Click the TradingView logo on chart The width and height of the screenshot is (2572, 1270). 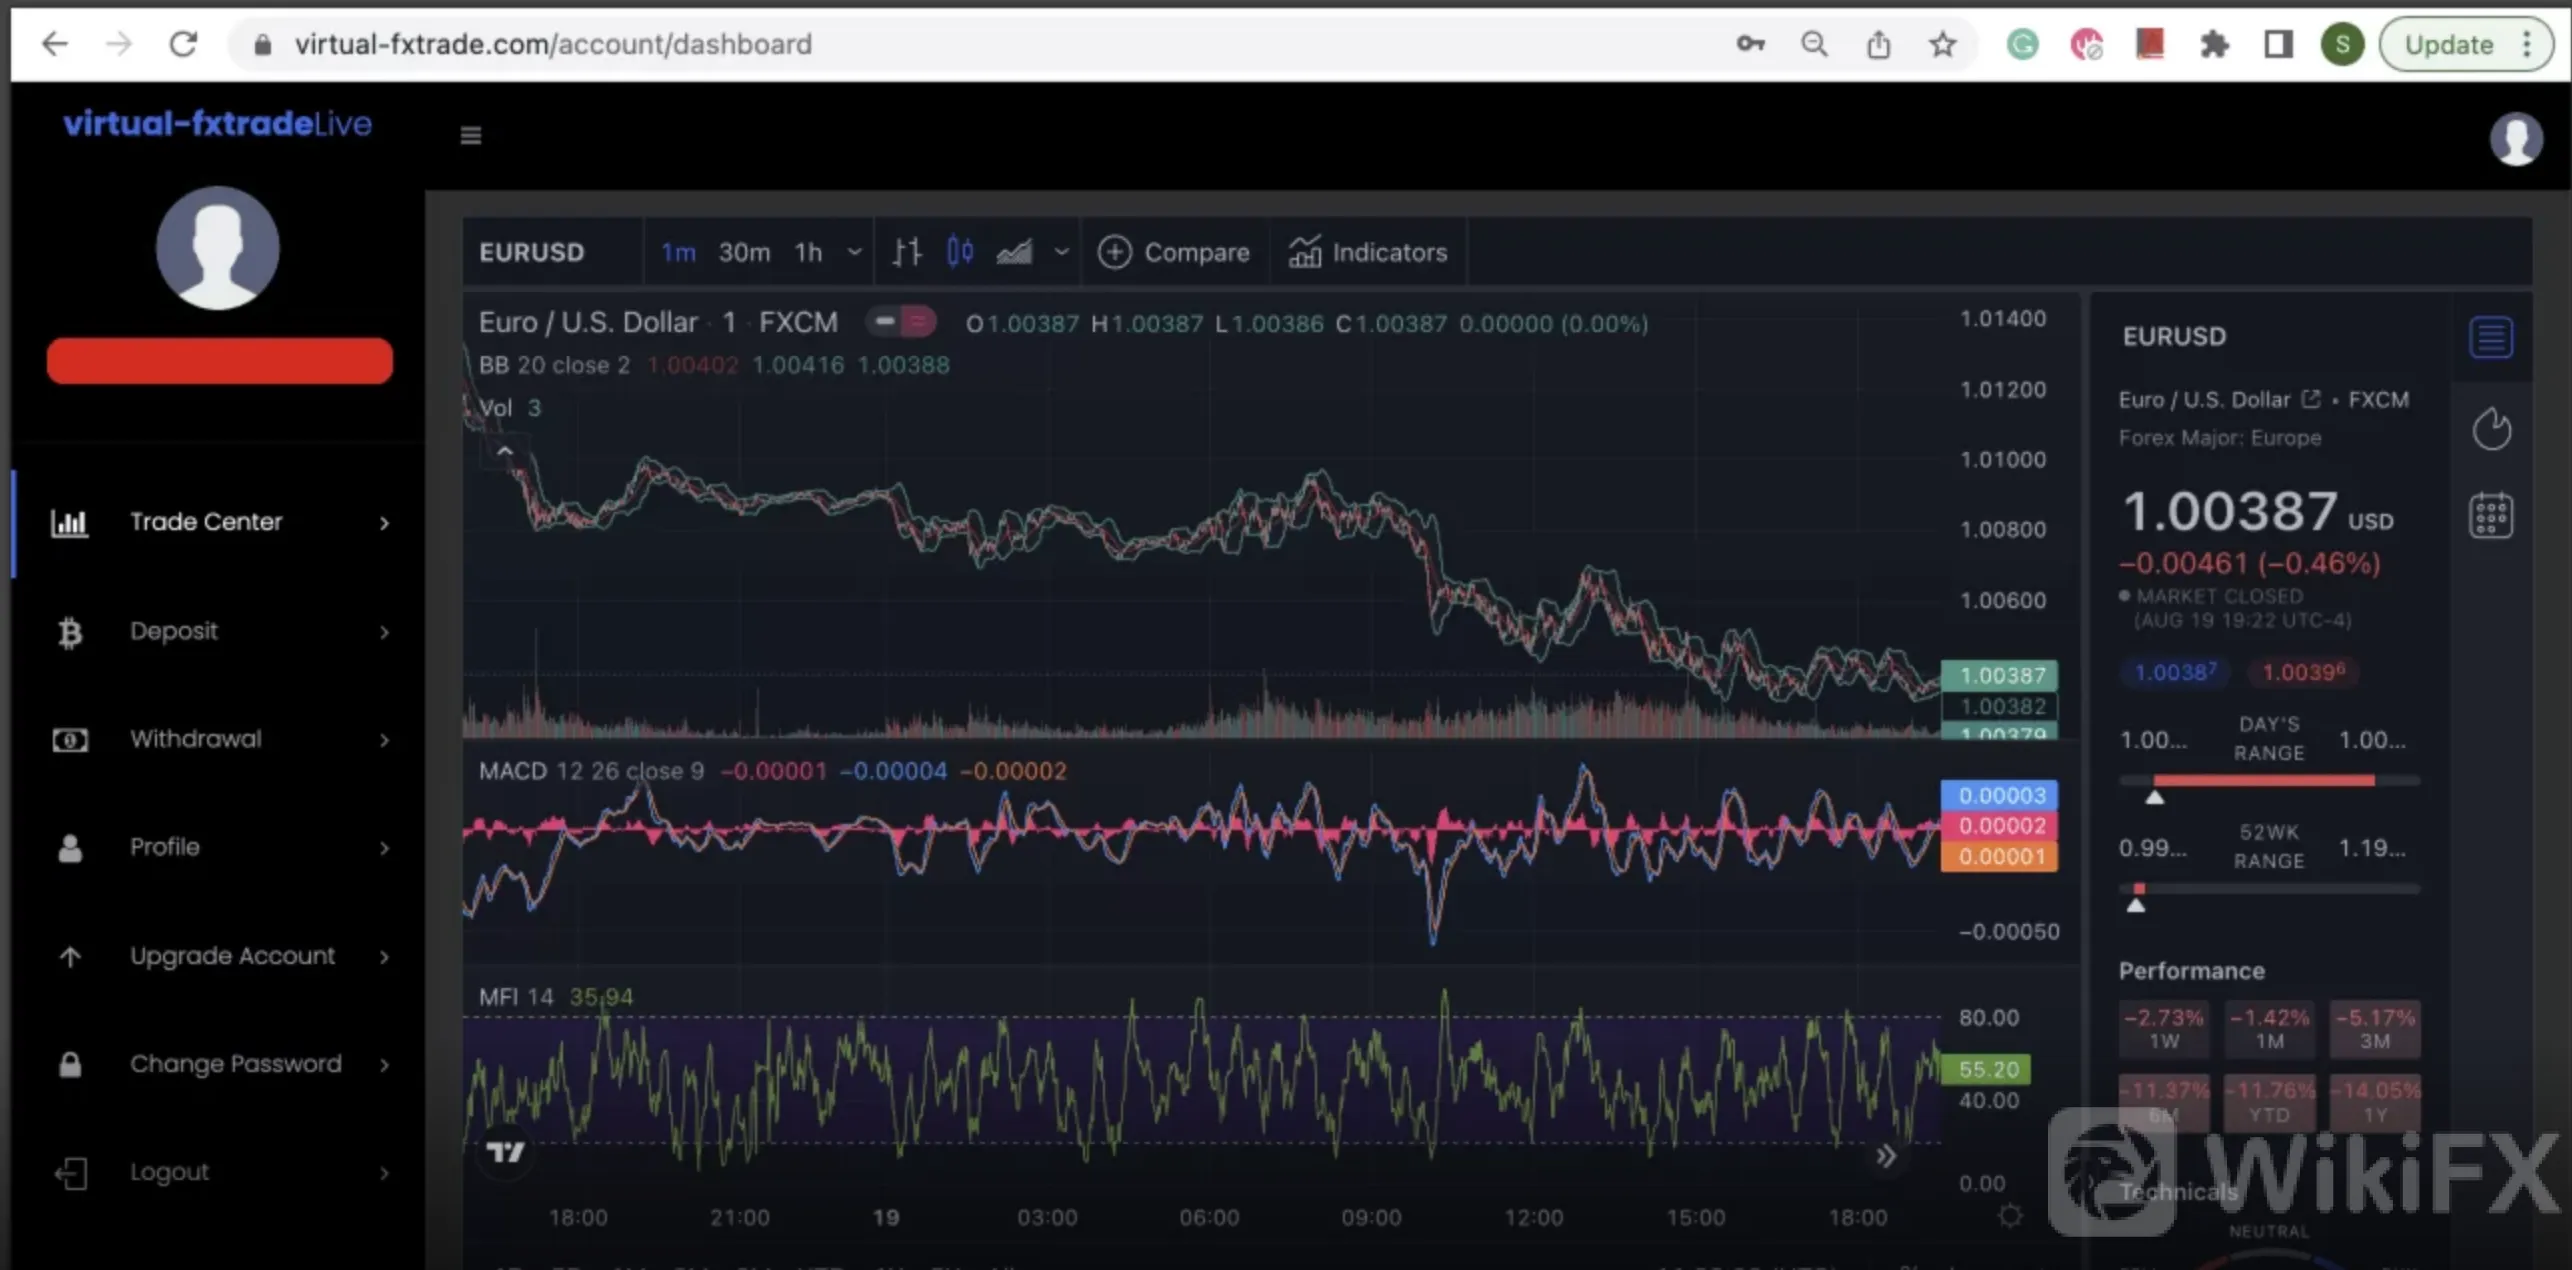[x=505, y=1152]
